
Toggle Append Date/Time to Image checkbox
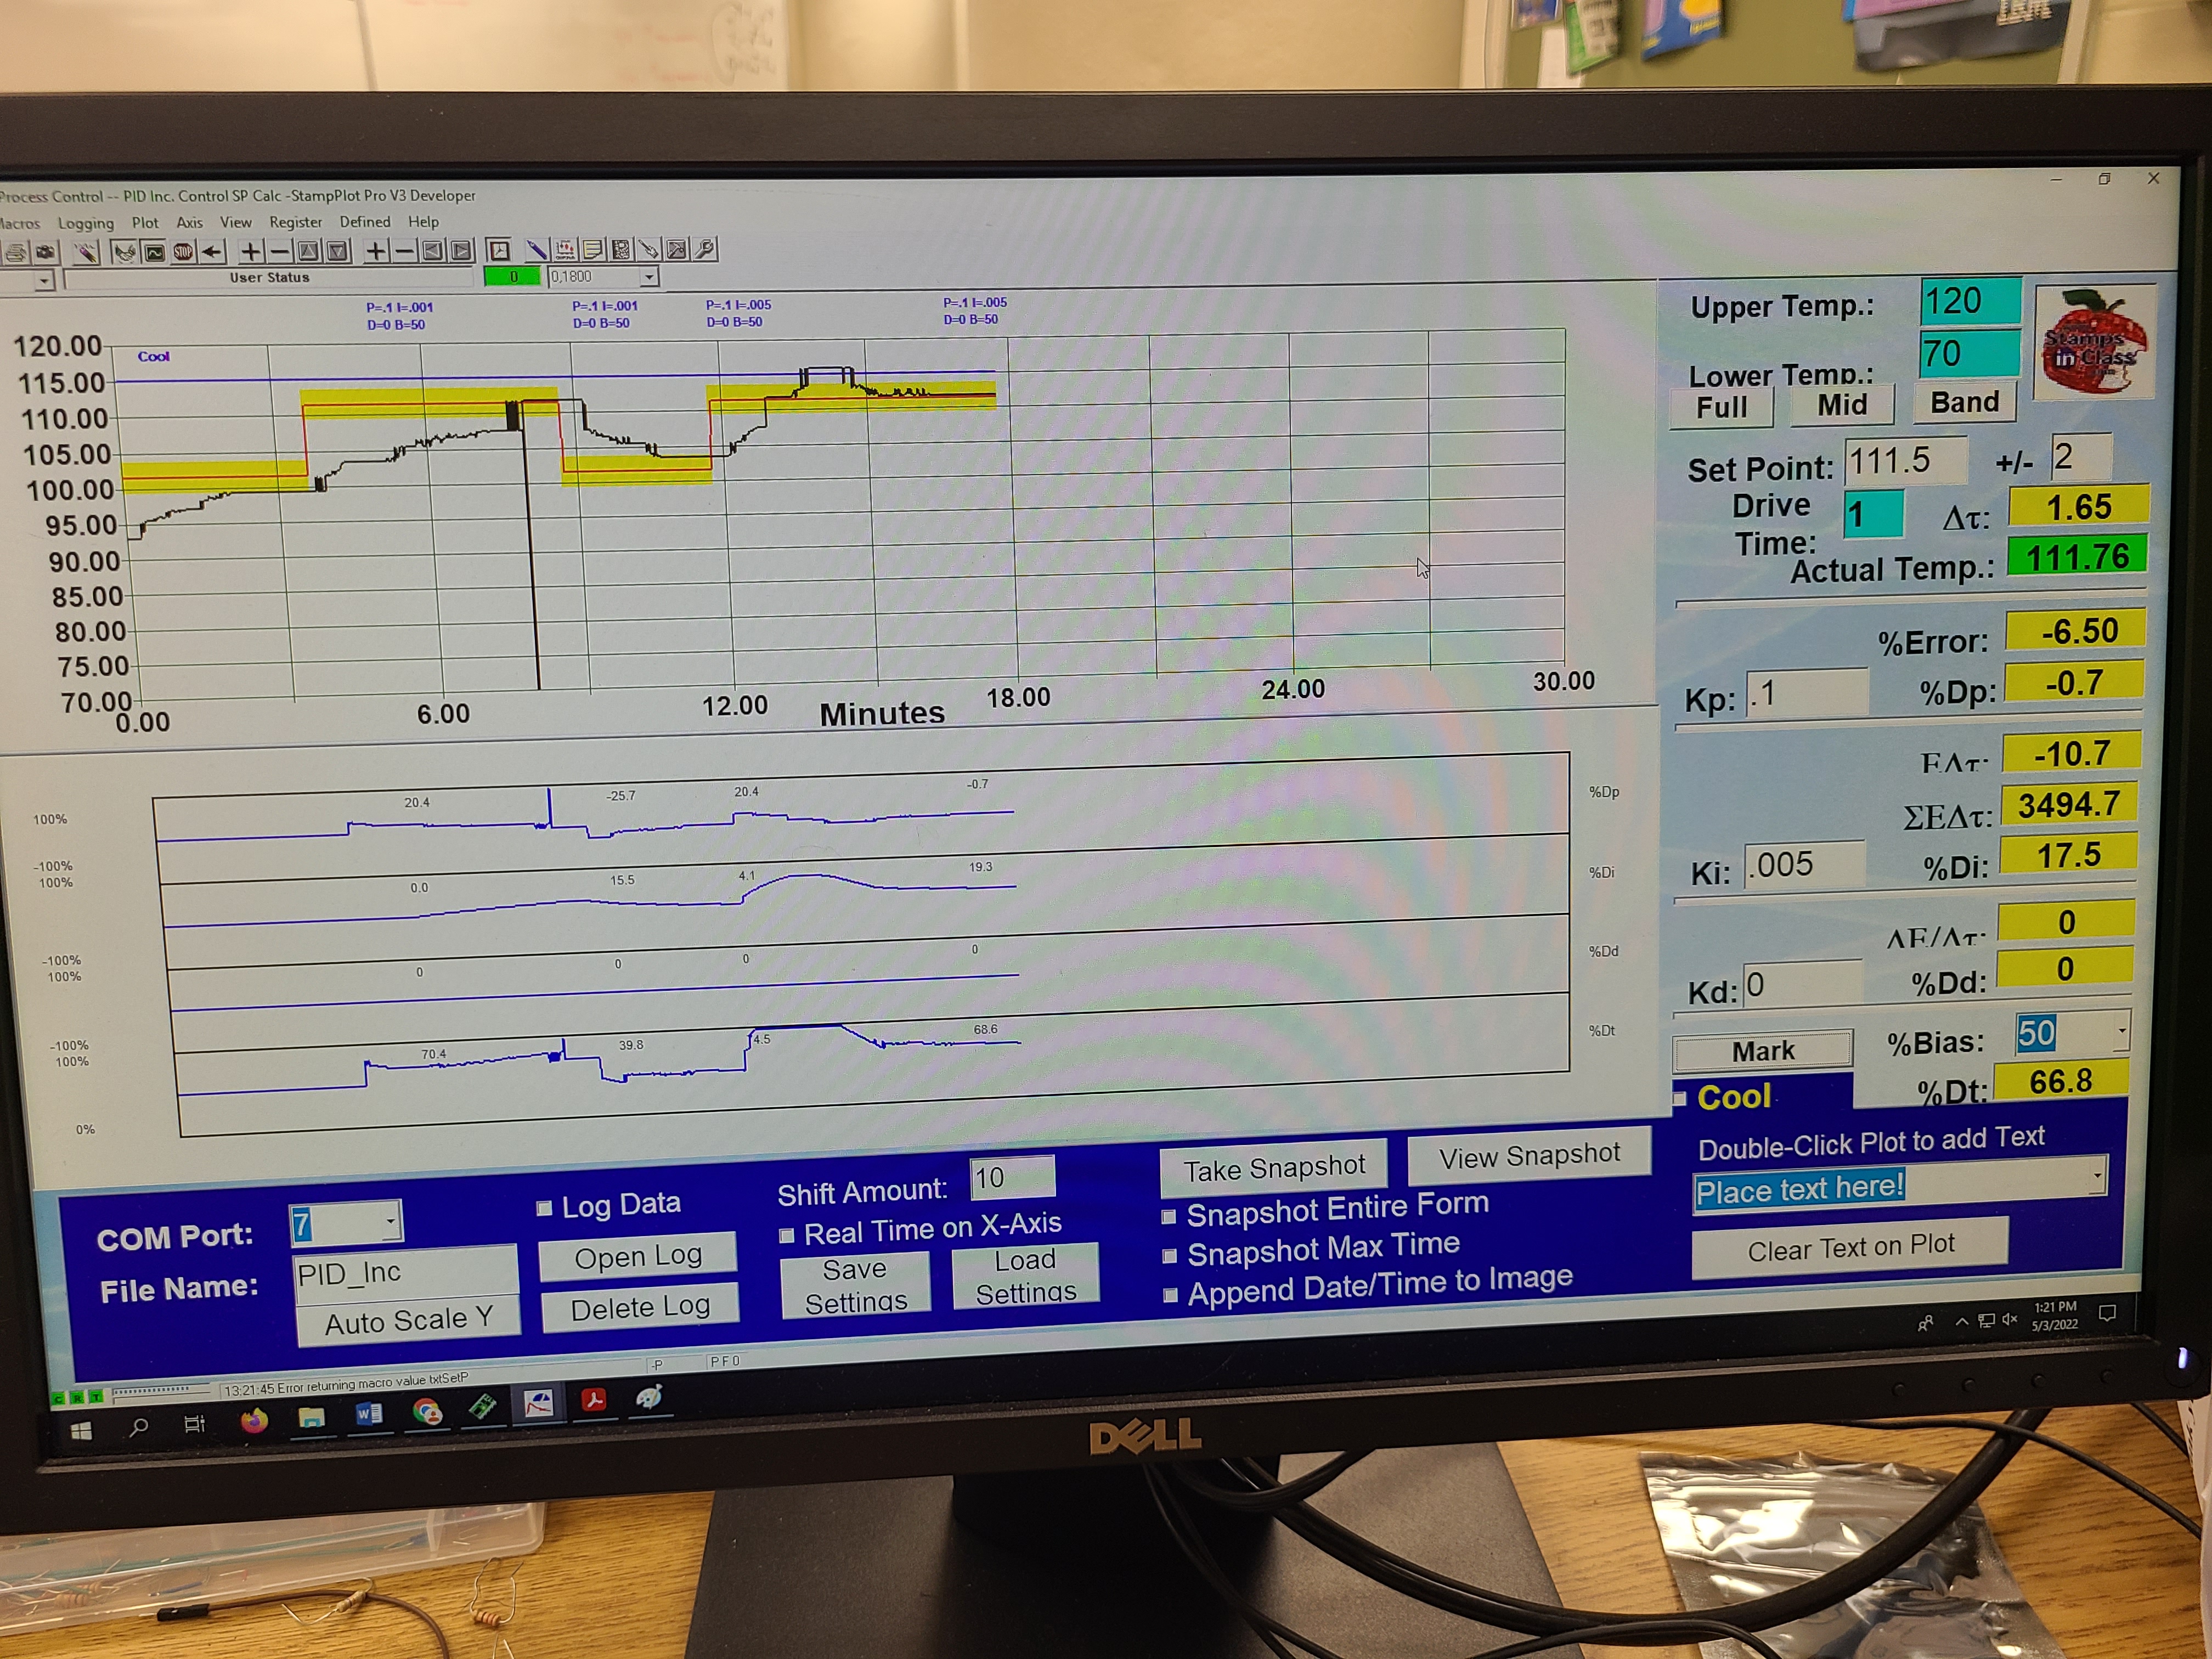coord(1170,1296)
